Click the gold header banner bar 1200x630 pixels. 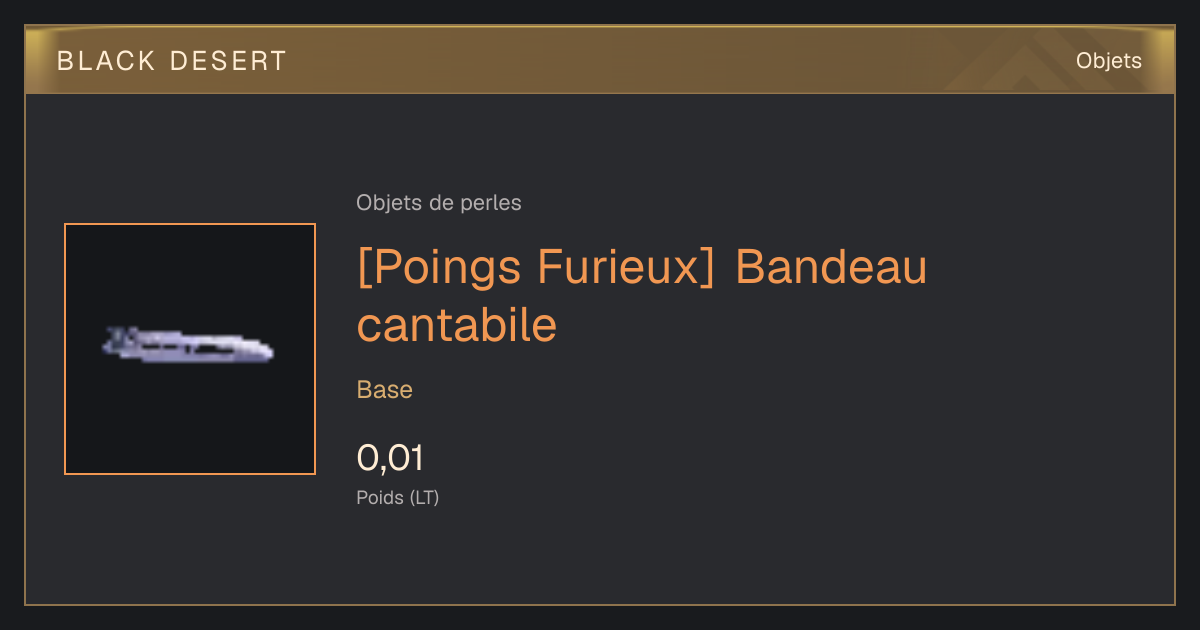[x=600, y=60]
